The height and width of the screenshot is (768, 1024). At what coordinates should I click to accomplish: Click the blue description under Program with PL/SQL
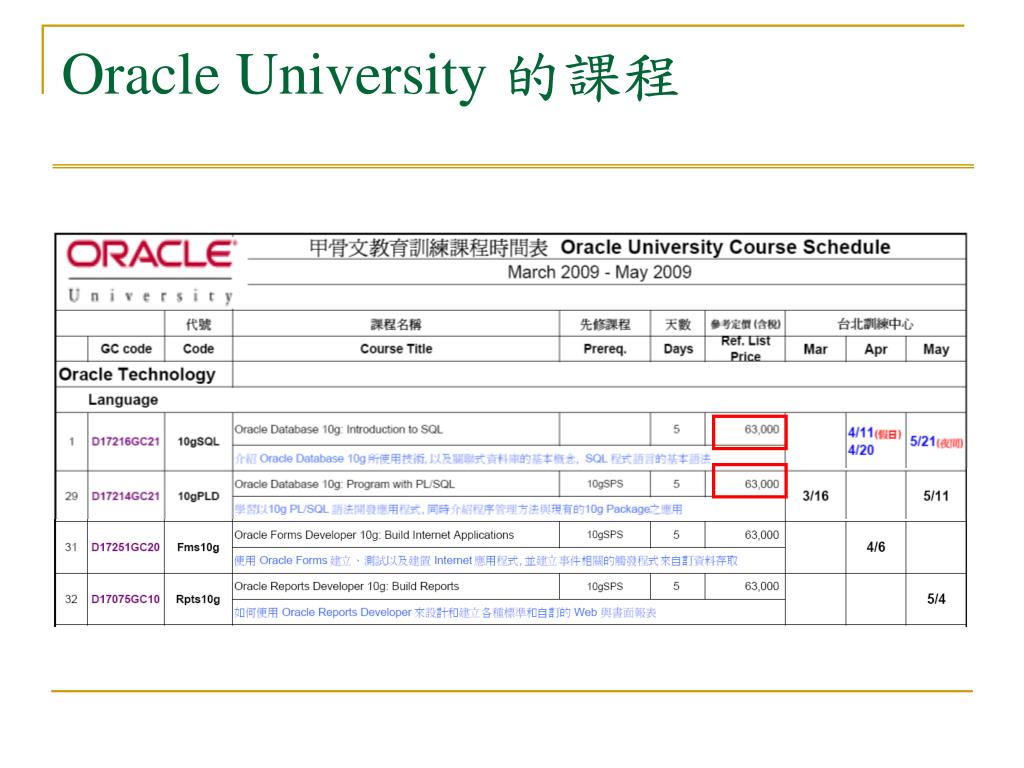point(458,509)
